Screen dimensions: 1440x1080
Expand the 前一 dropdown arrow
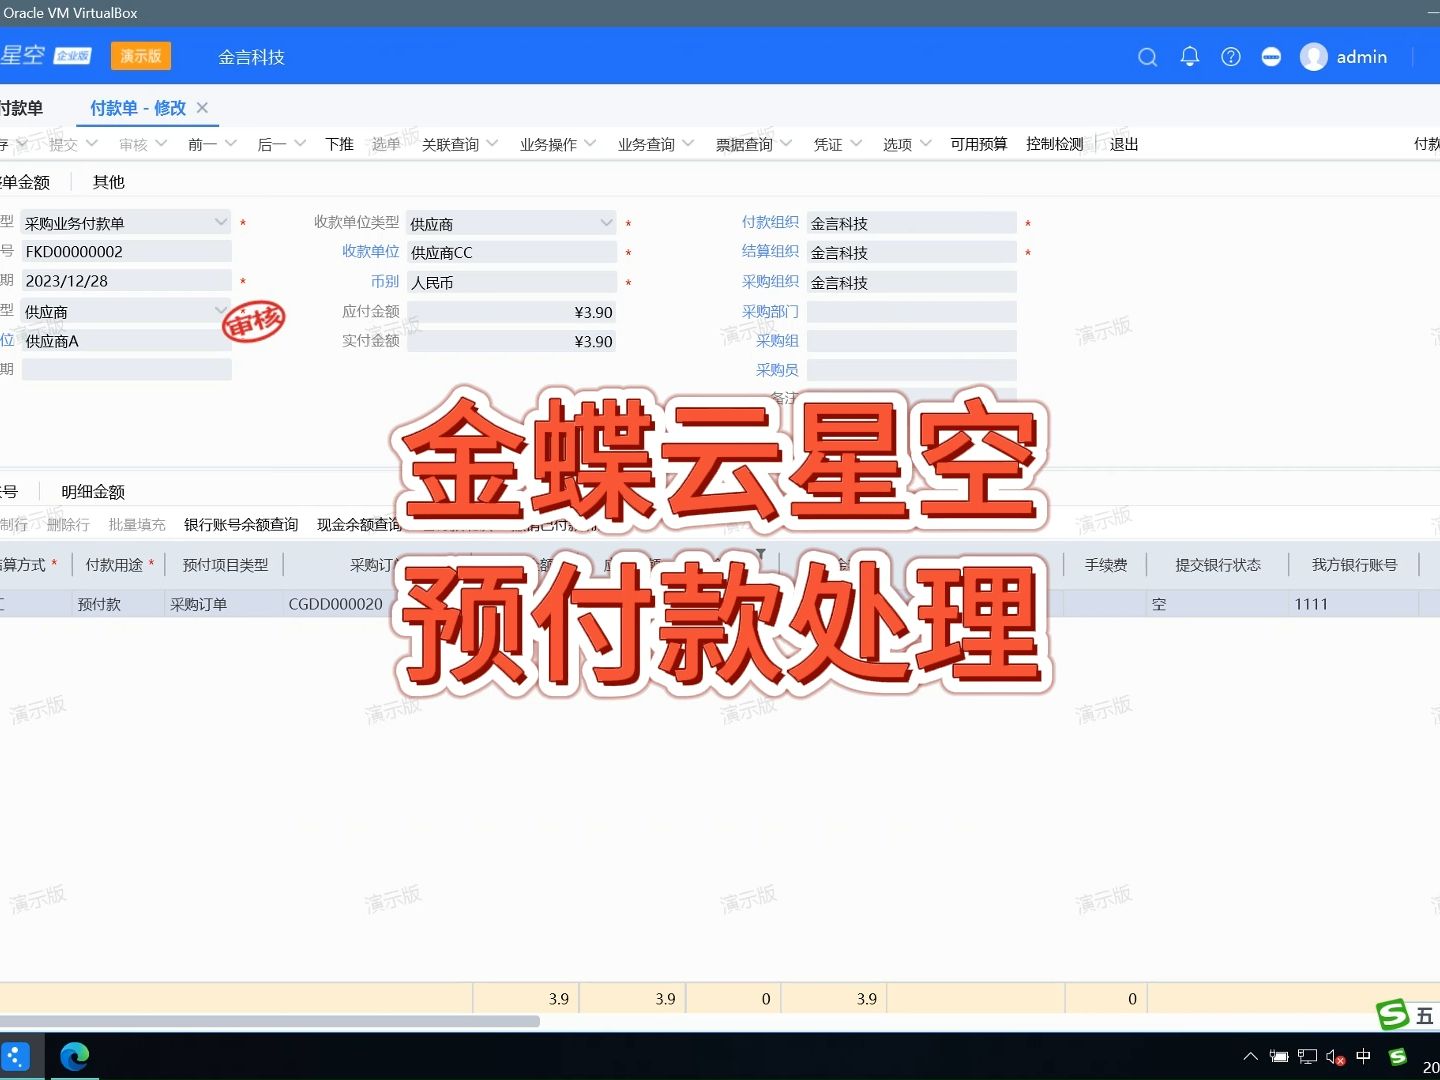[231, 143]
